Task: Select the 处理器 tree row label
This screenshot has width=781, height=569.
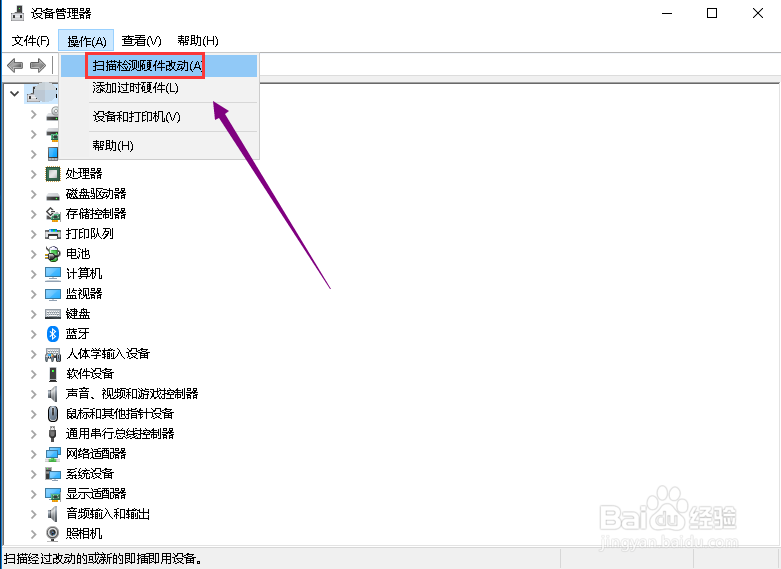Action: point(84,174)
